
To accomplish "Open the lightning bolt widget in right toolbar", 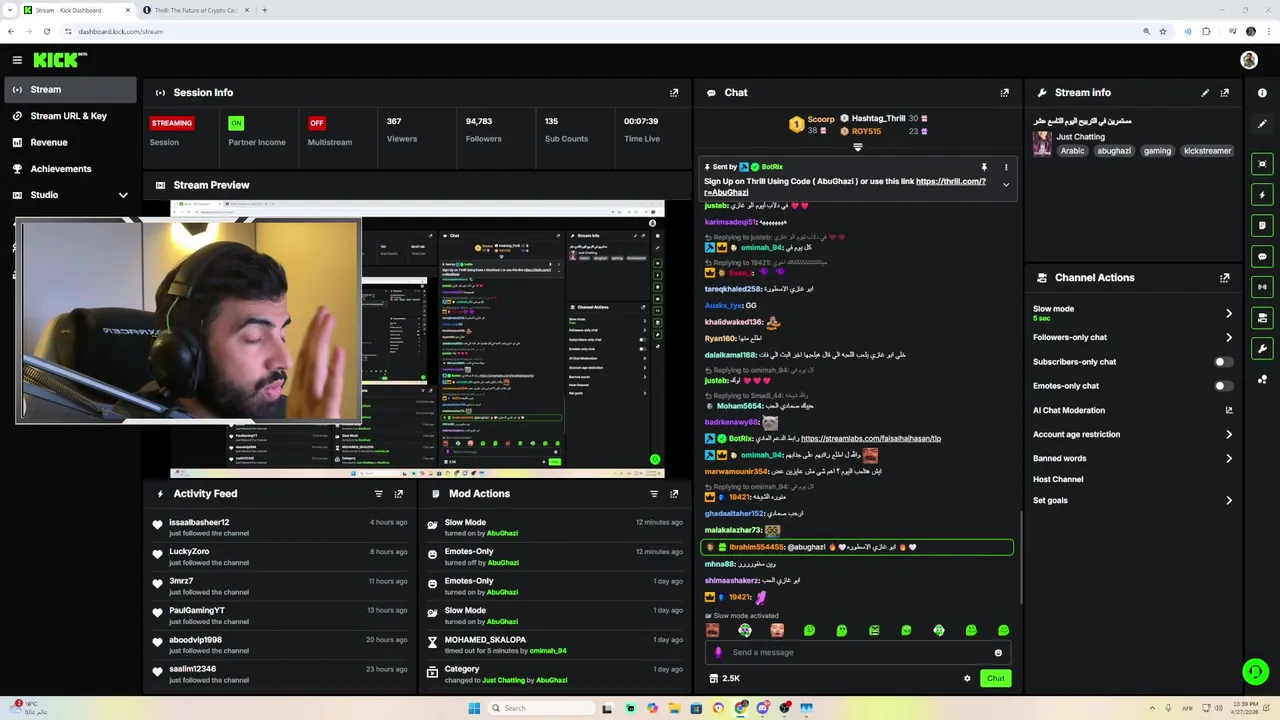I will 1263,195.
